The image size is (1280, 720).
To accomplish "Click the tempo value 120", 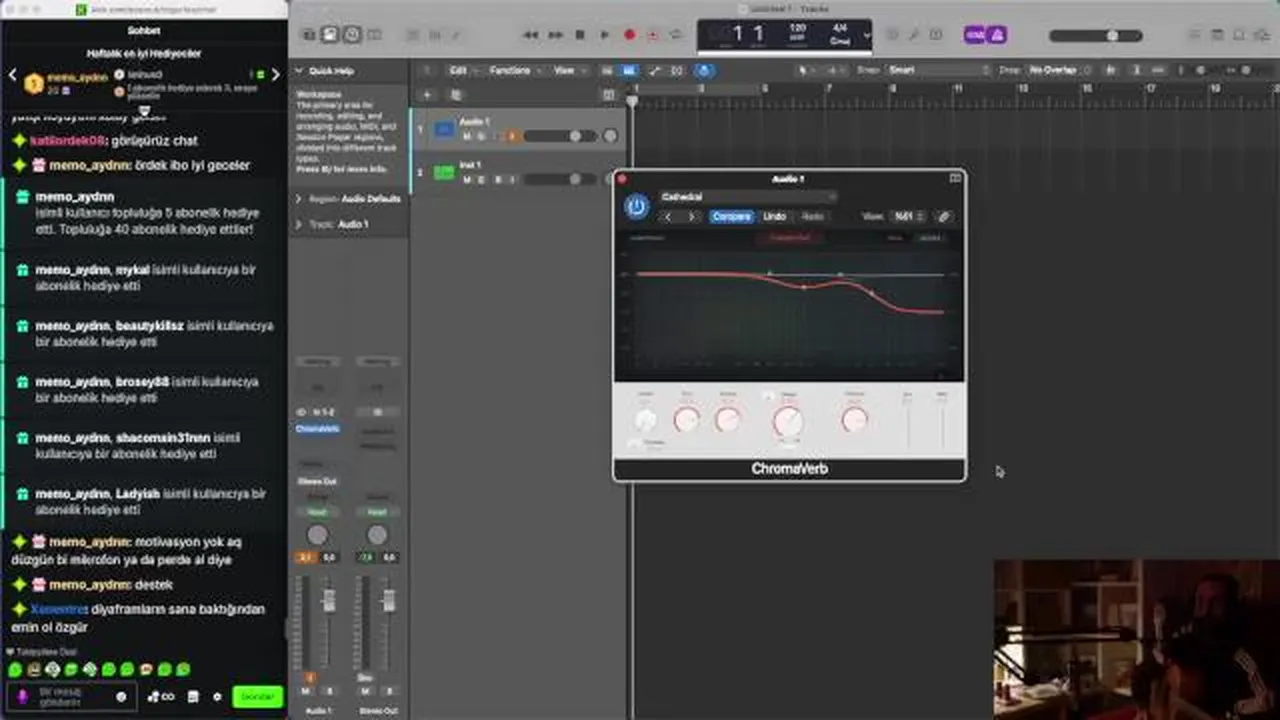I will coord(798,28).
